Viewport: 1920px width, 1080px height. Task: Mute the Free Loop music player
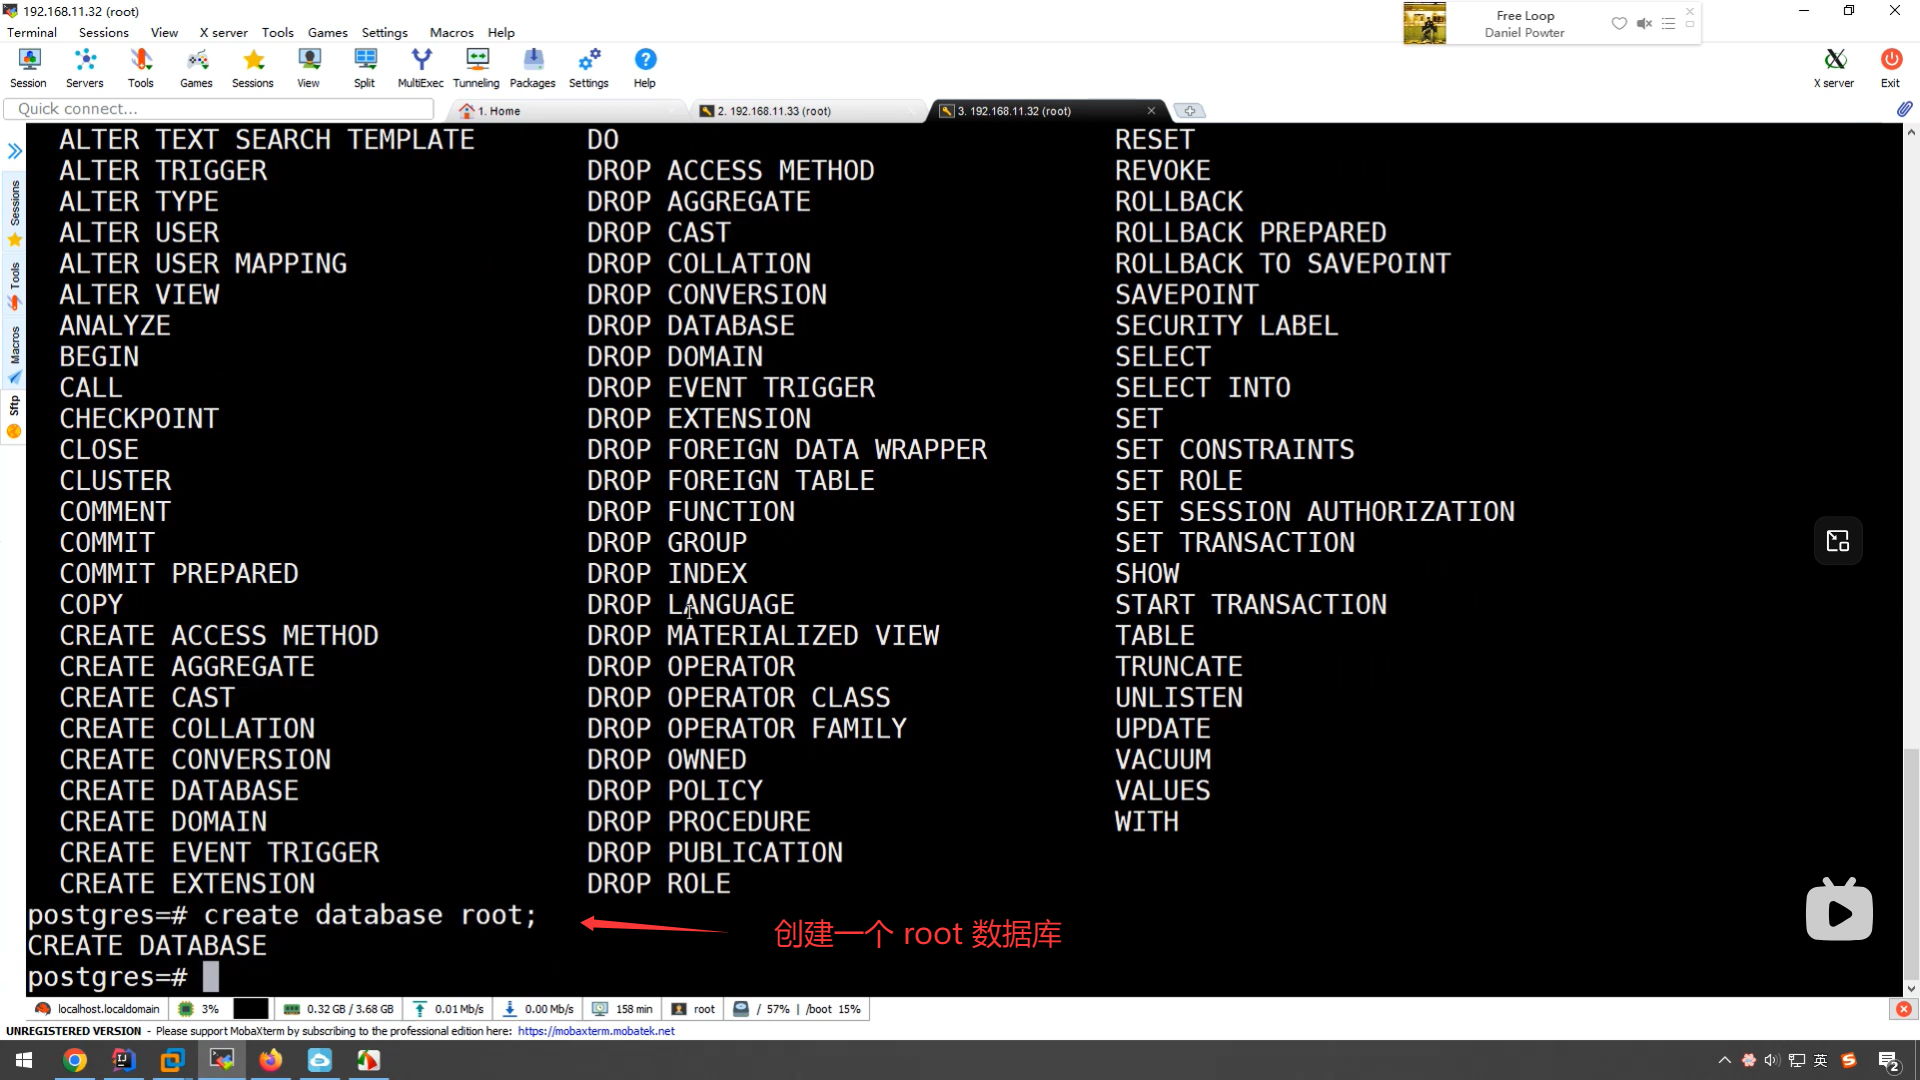pos(1644,23)
